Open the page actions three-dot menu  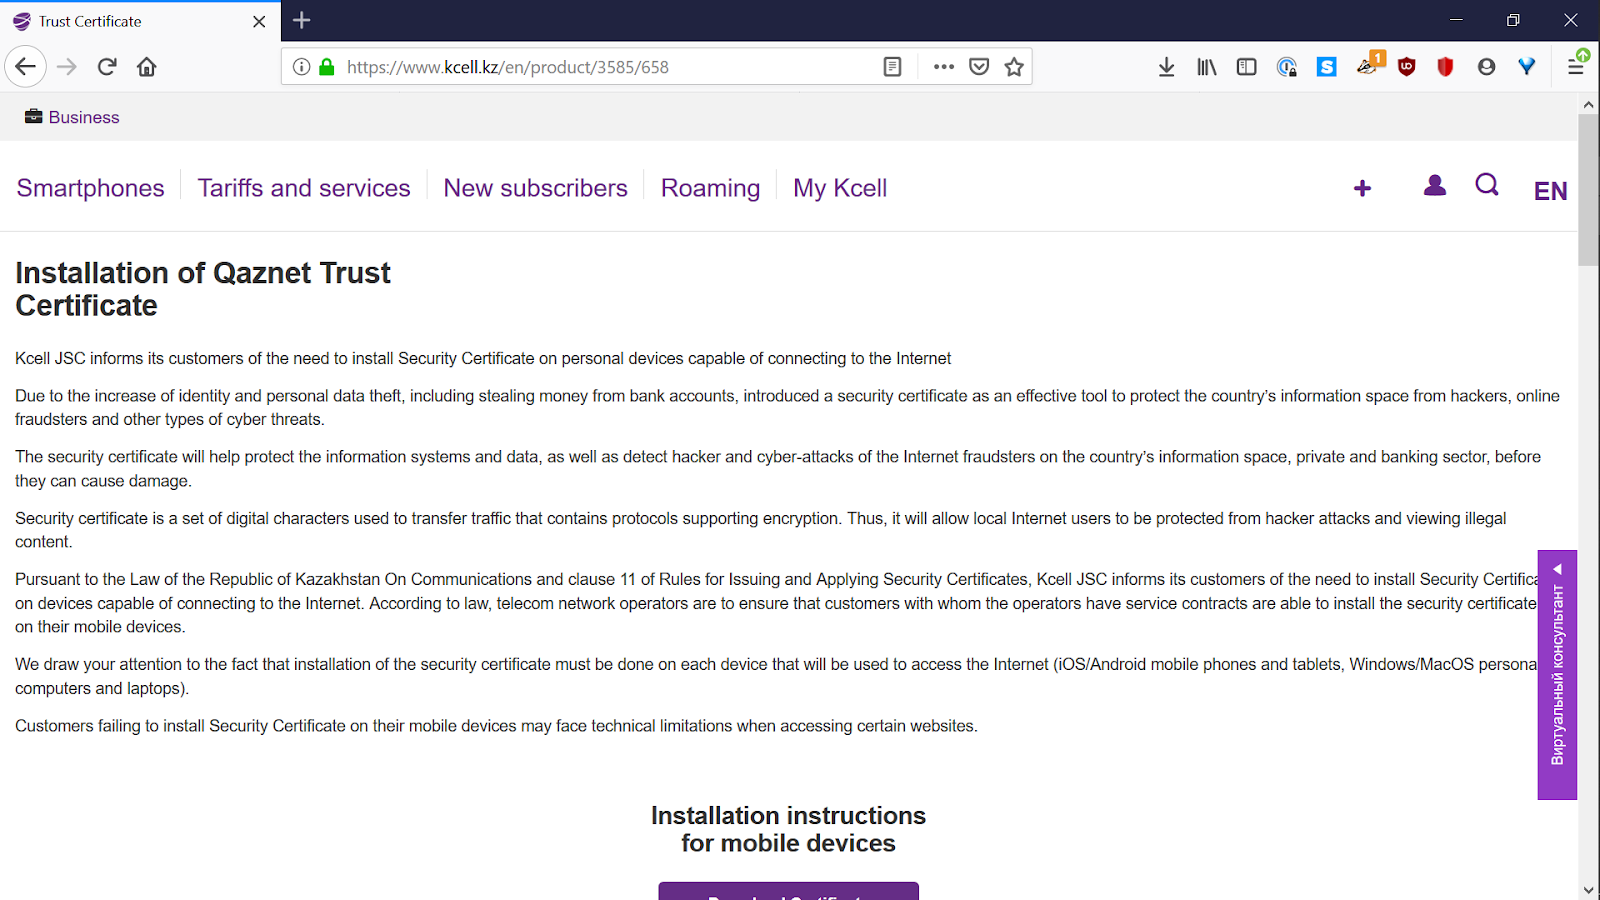[x=943, y=67]
